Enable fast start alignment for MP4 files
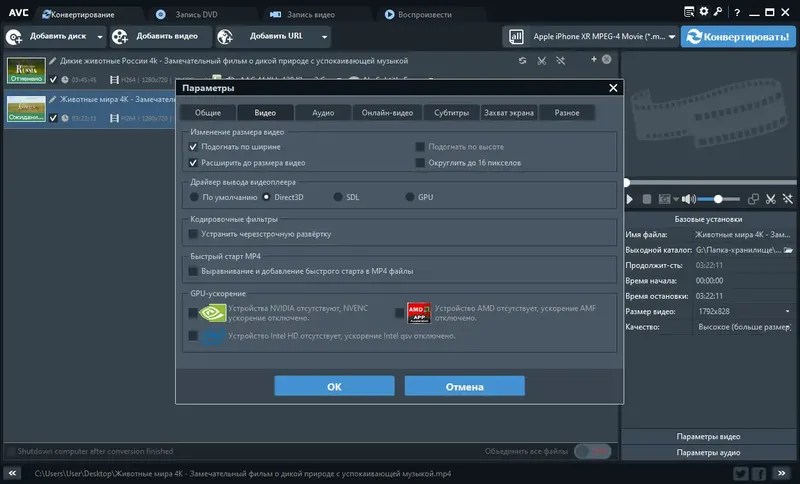This screenshot has width=800, height=484. click(x=193, y=271)
